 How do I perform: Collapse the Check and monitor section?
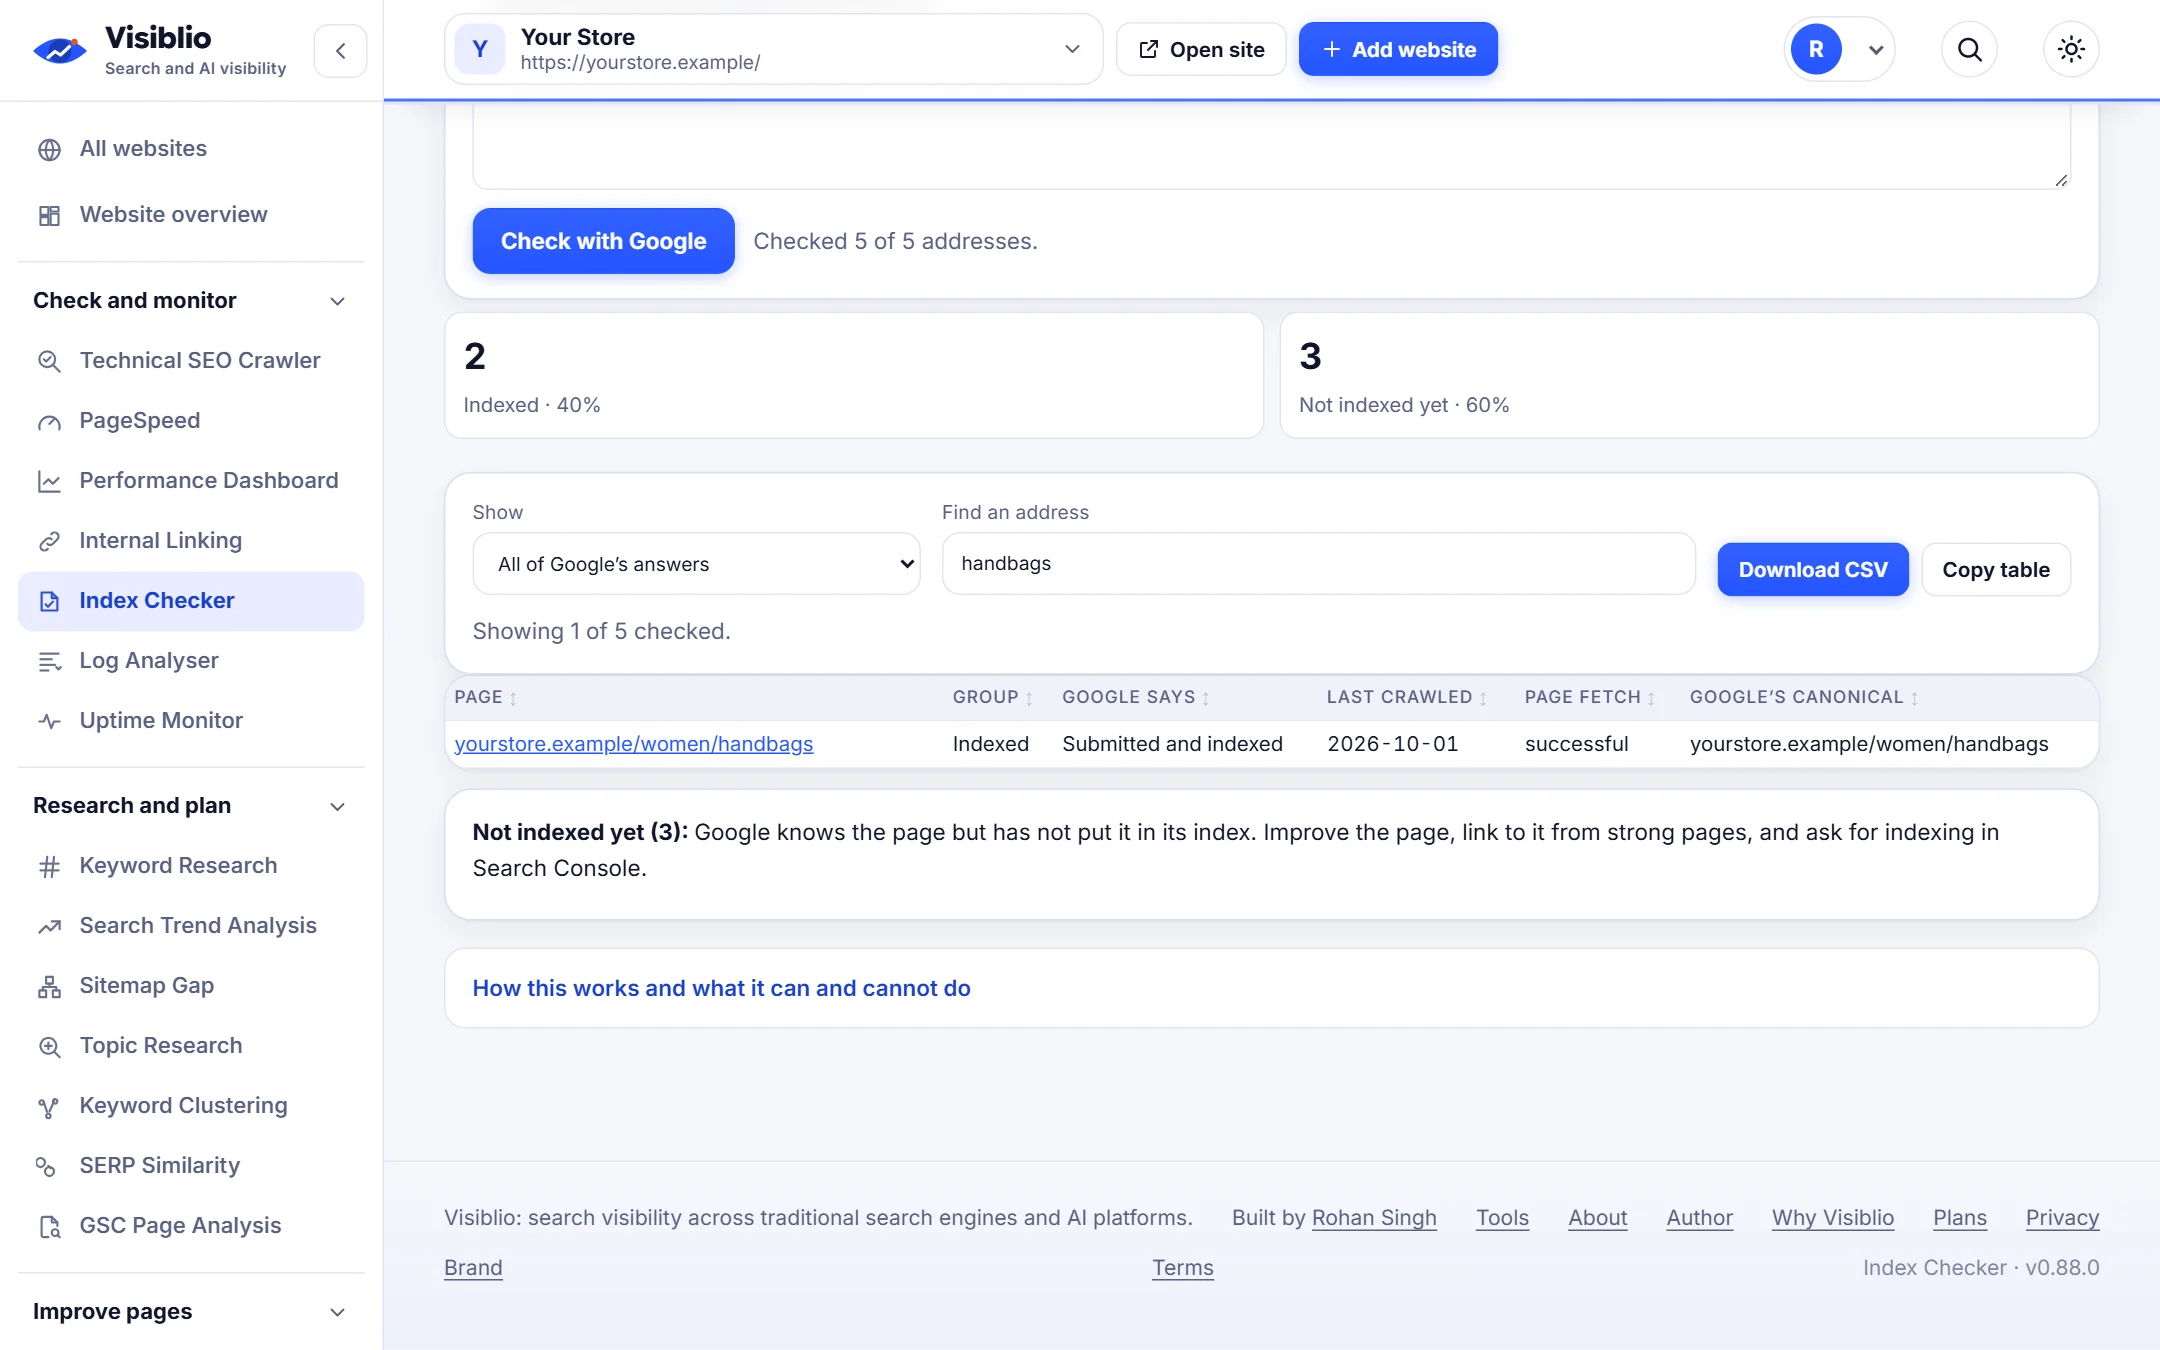(190, 300)
